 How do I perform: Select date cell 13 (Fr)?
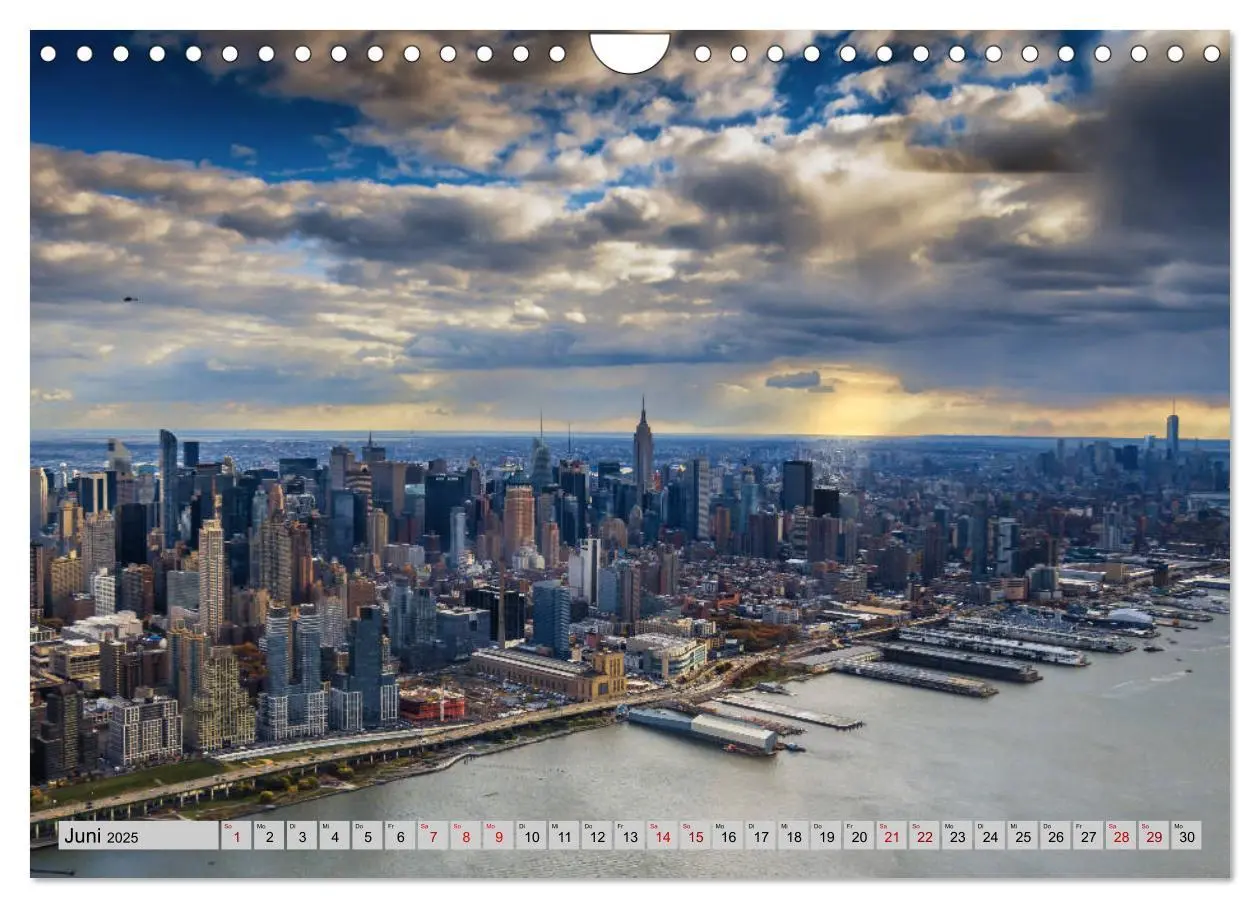(x=629, y=836)
